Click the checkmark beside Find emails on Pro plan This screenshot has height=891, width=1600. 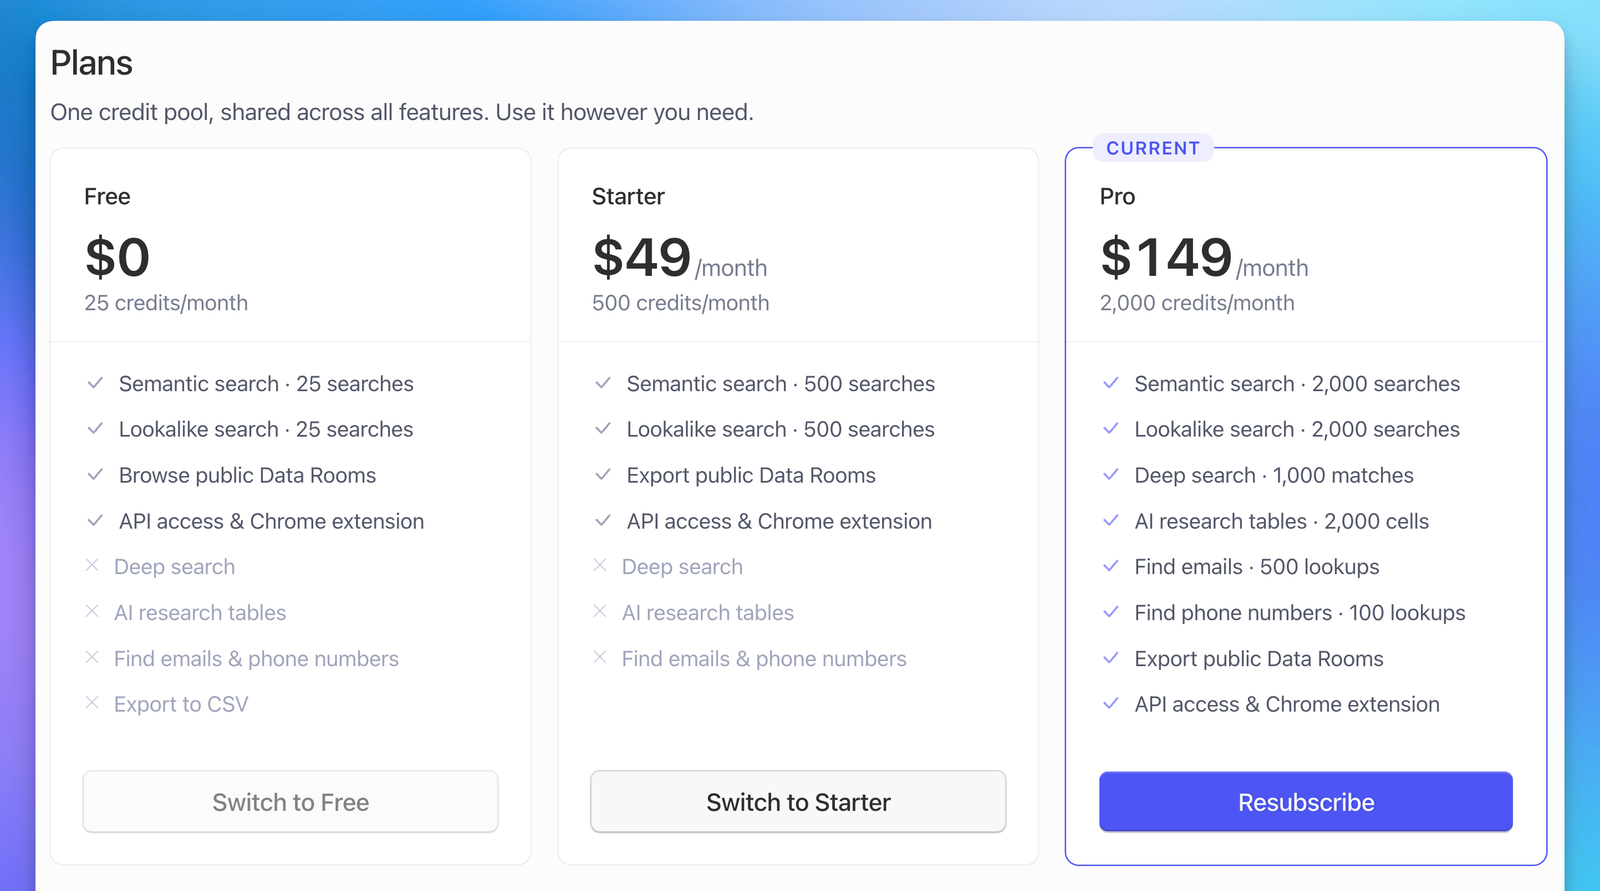[x=1111, y=566]
